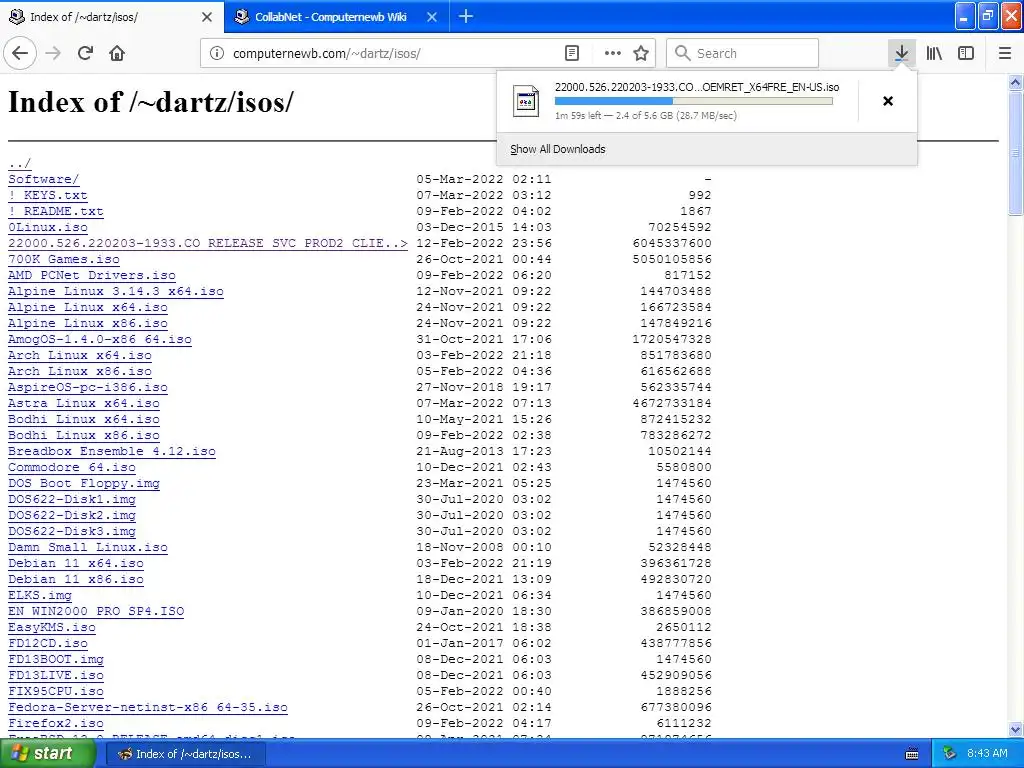Close the CollabNet Computernewb Wiki tab
The width and height of the screenshot is (1024, 768).
point(432,17)
